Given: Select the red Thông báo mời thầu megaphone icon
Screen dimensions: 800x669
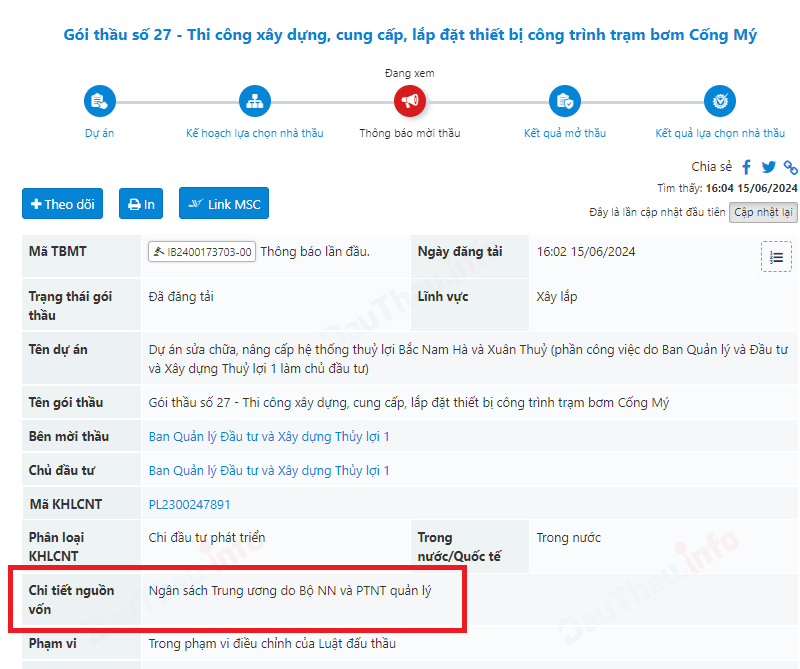Looking at the screenshot, I should coord(409,100).
